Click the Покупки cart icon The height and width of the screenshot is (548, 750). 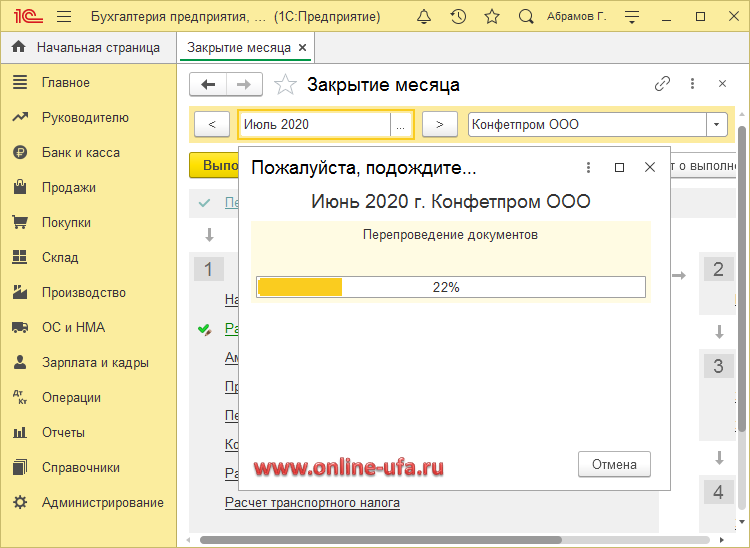[20, 222]
